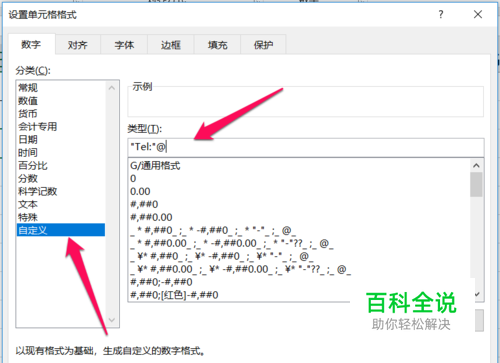This screenshot has width=500, height=363.
Task: Open the help question mark button
Action: [441, 14]
